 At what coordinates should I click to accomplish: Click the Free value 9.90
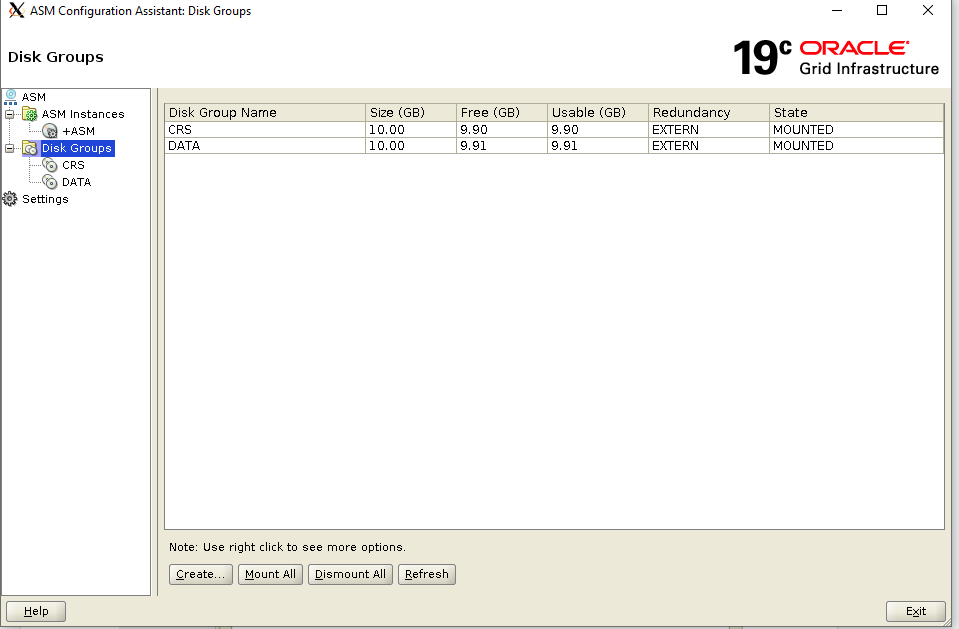pos(502,130)
